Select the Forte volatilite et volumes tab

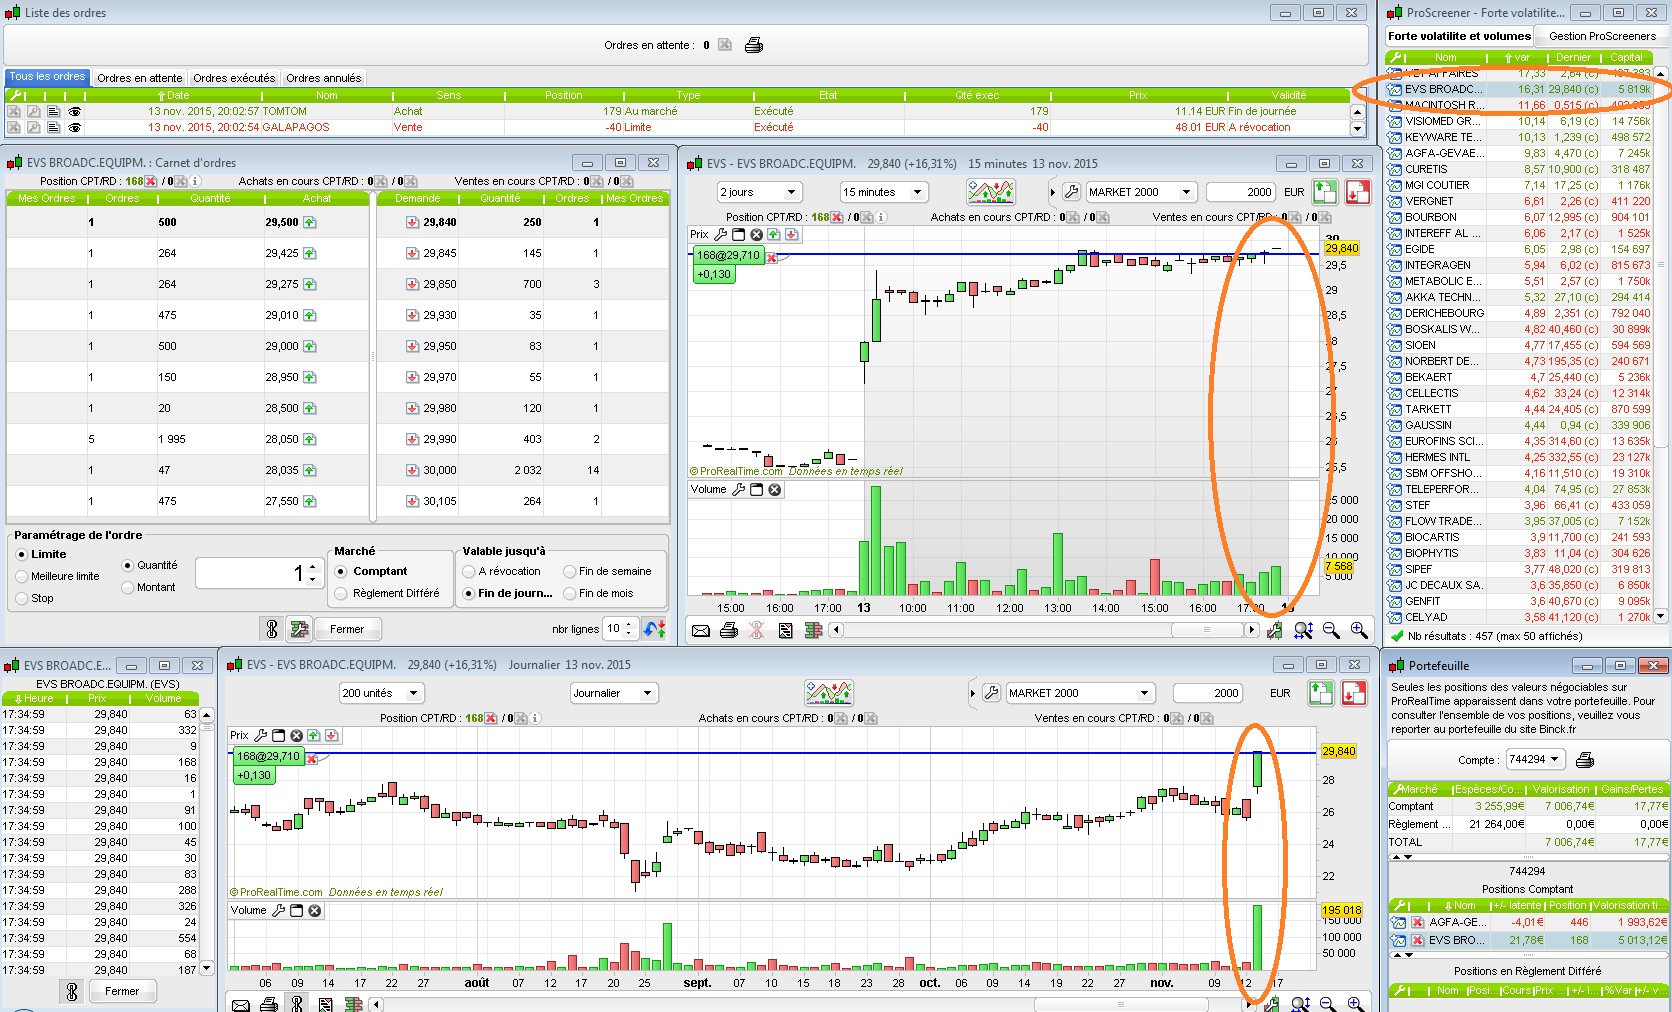click(1460, 36)
